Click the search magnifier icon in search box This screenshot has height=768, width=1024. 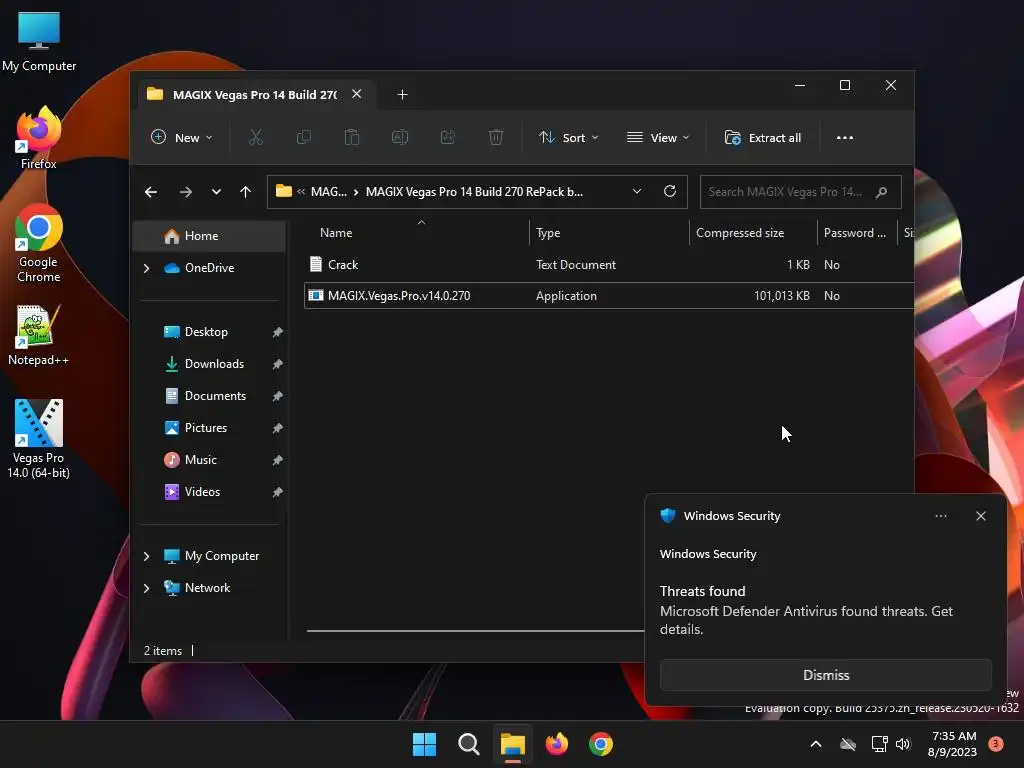tap(881, 192)
